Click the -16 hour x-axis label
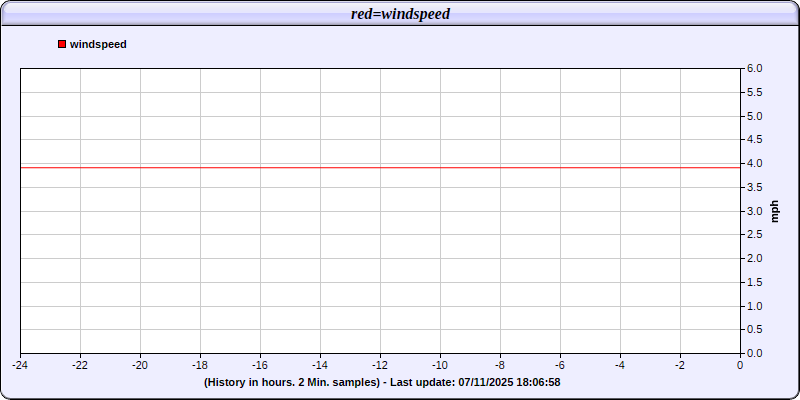The image size is (800, 400). click(260, 366)
